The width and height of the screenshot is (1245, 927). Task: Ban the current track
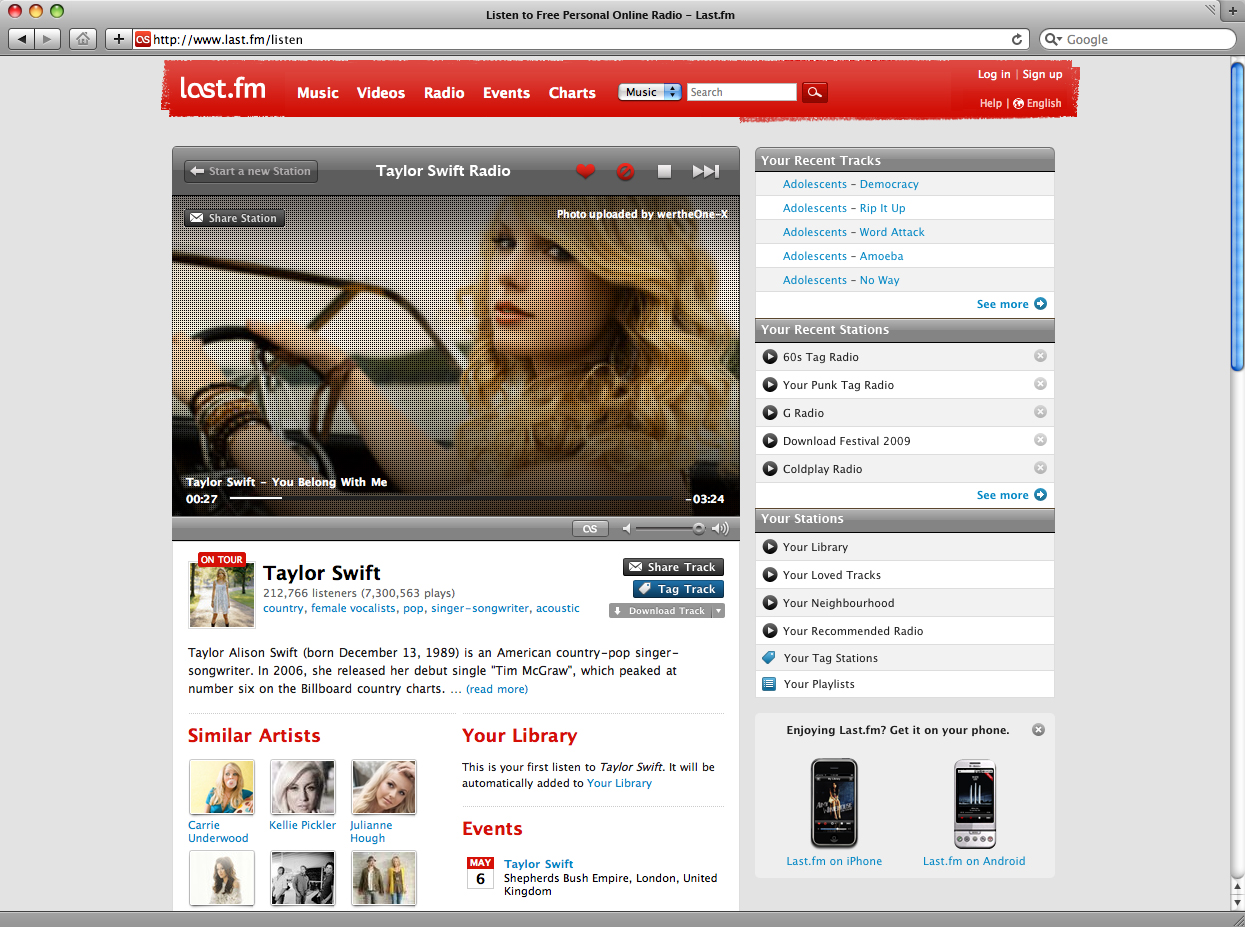click(625, 171)
